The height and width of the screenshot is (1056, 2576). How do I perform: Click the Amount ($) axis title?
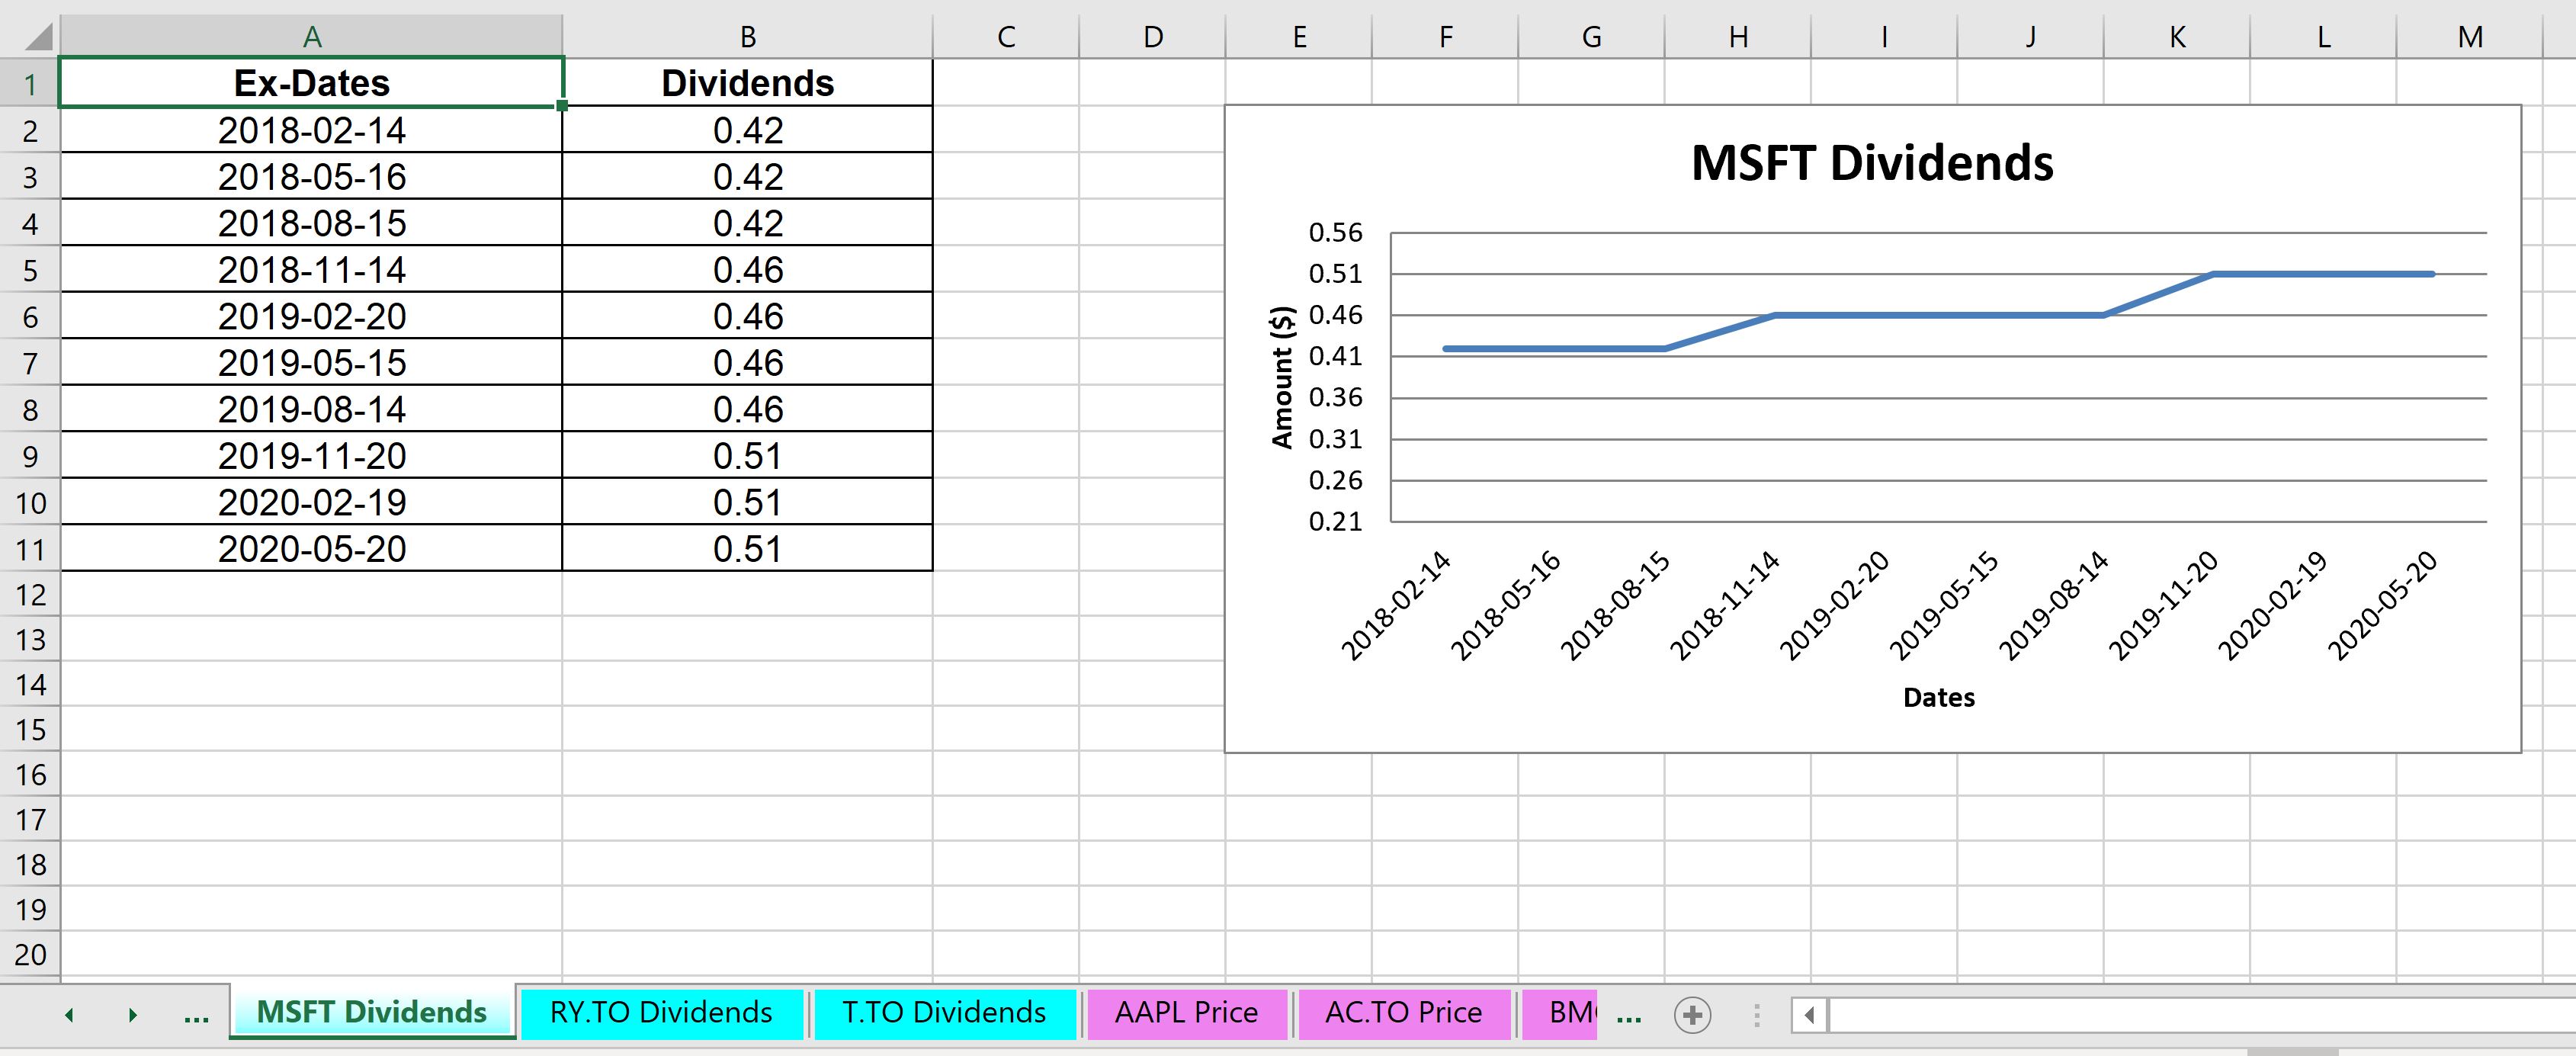(1283, 377)
